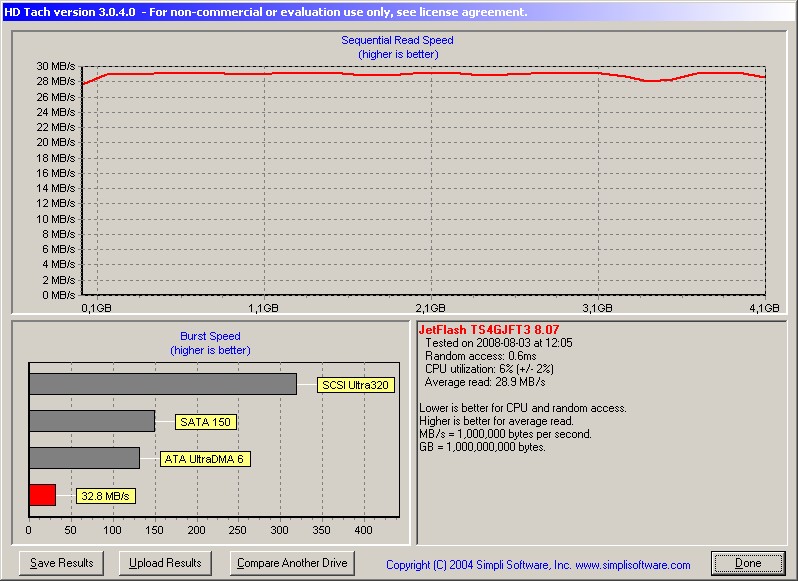
Task: Select the SATA 150 label
Action: pyautogui.click(x=206, y=422)
